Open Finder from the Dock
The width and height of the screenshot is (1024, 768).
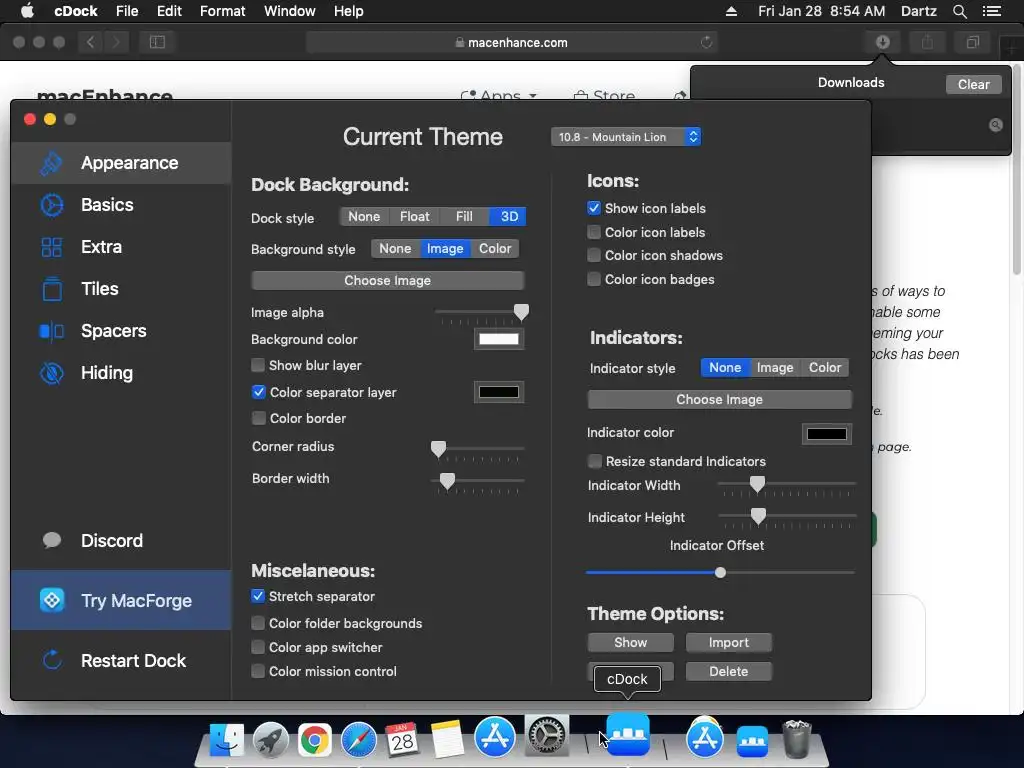(226, 740)
